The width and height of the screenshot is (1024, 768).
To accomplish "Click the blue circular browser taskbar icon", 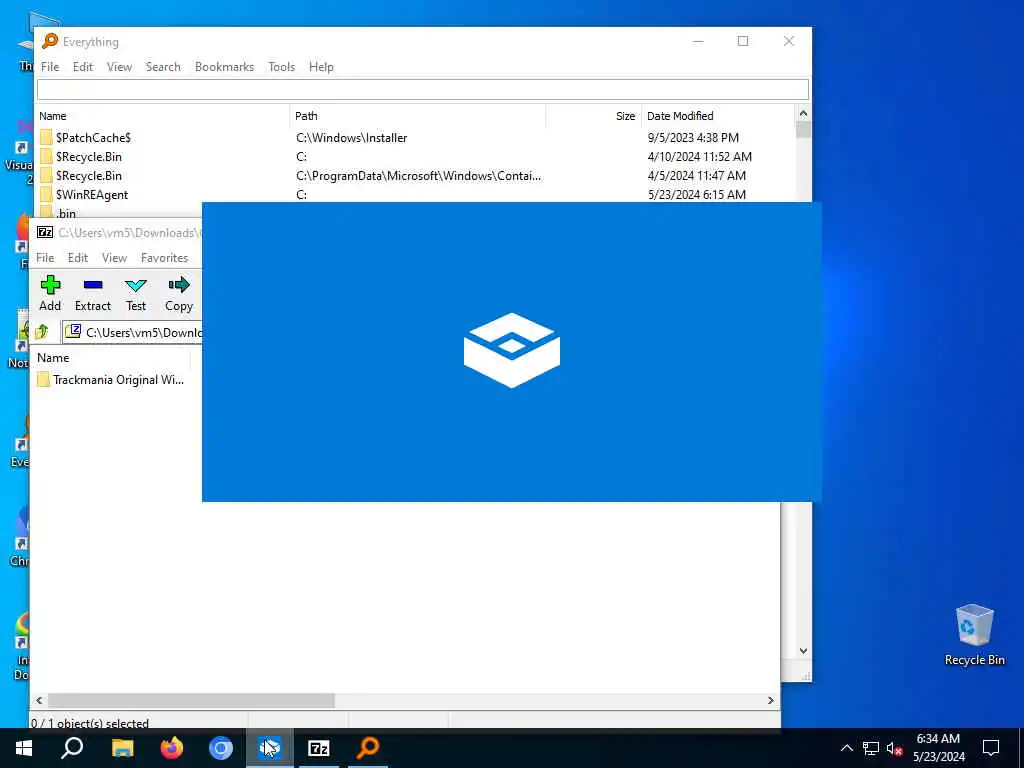I will [221, 748].
